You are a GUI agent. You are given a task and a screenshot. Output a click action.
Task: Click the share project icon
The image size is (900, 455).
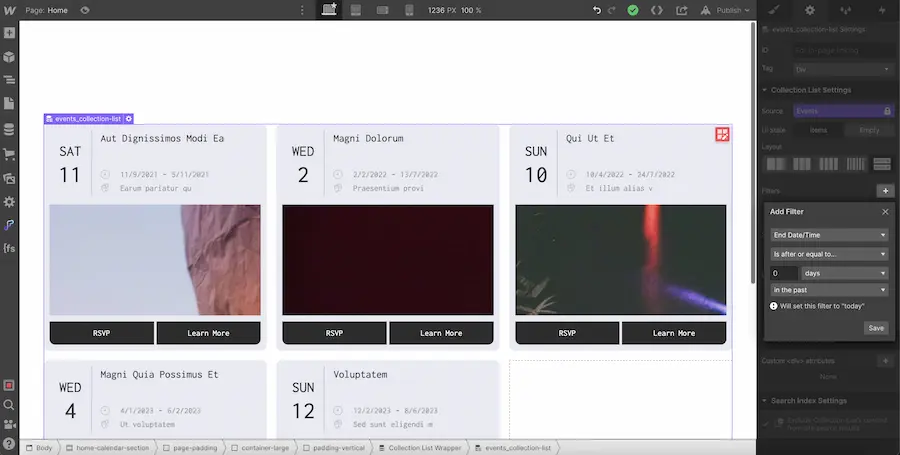681,10
